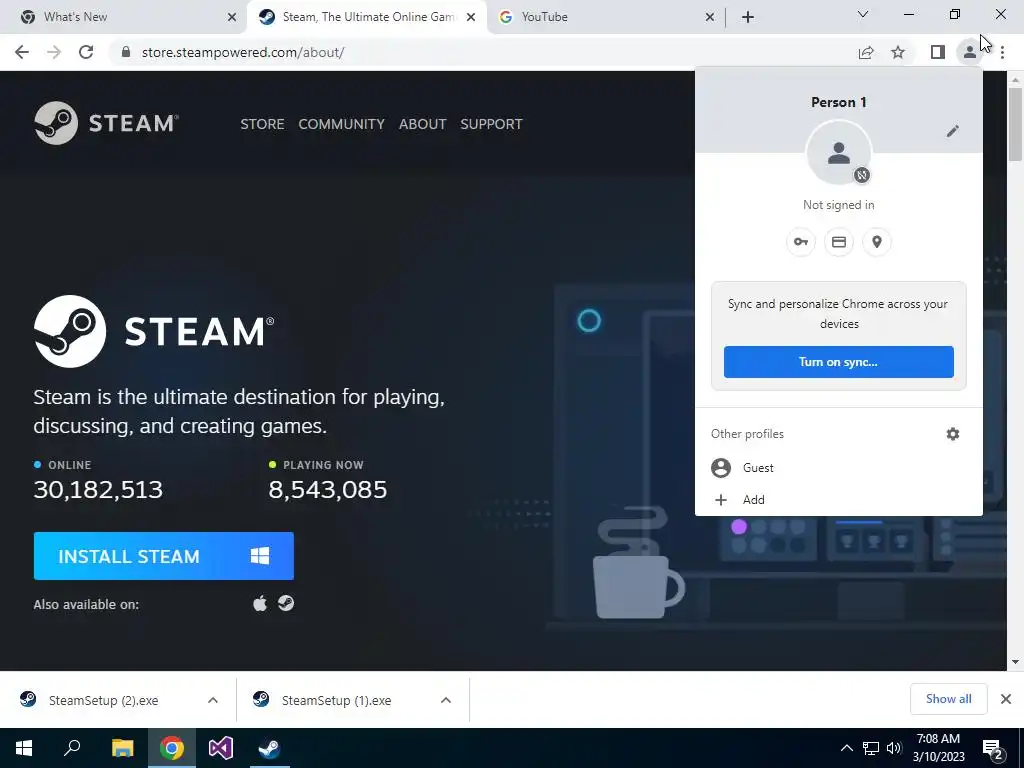
Task: Open the notification center icon
Action: (x=993, y=748)
